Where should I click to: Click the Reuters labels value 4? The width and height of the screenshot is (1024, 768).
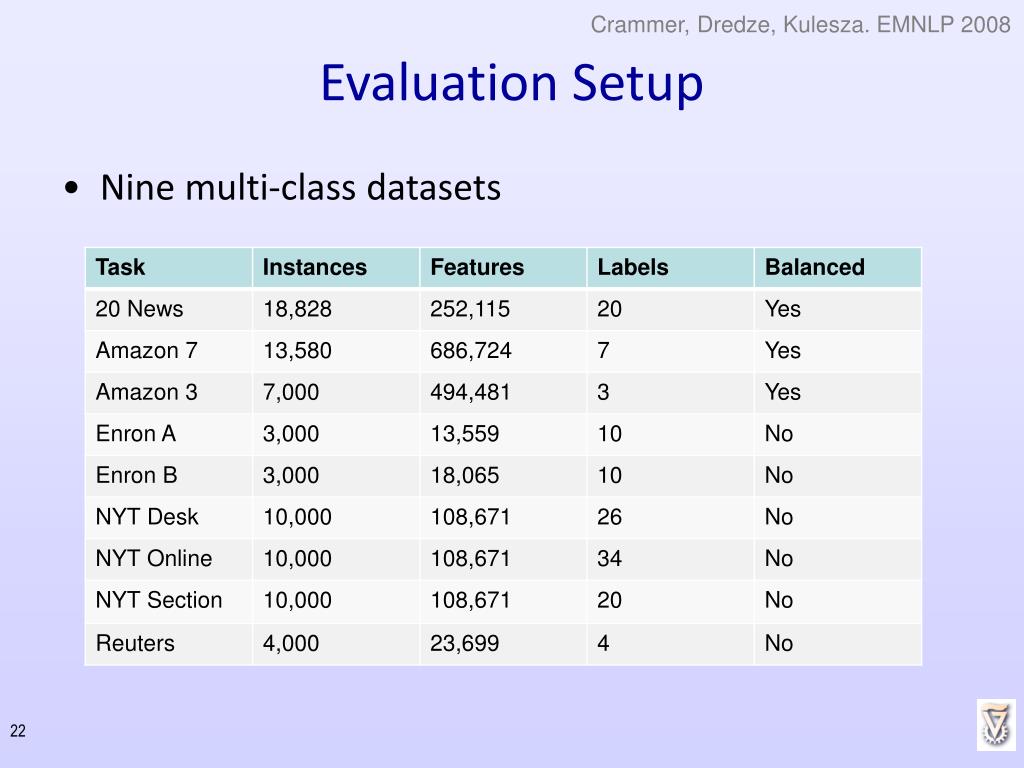tap(603, 643)
